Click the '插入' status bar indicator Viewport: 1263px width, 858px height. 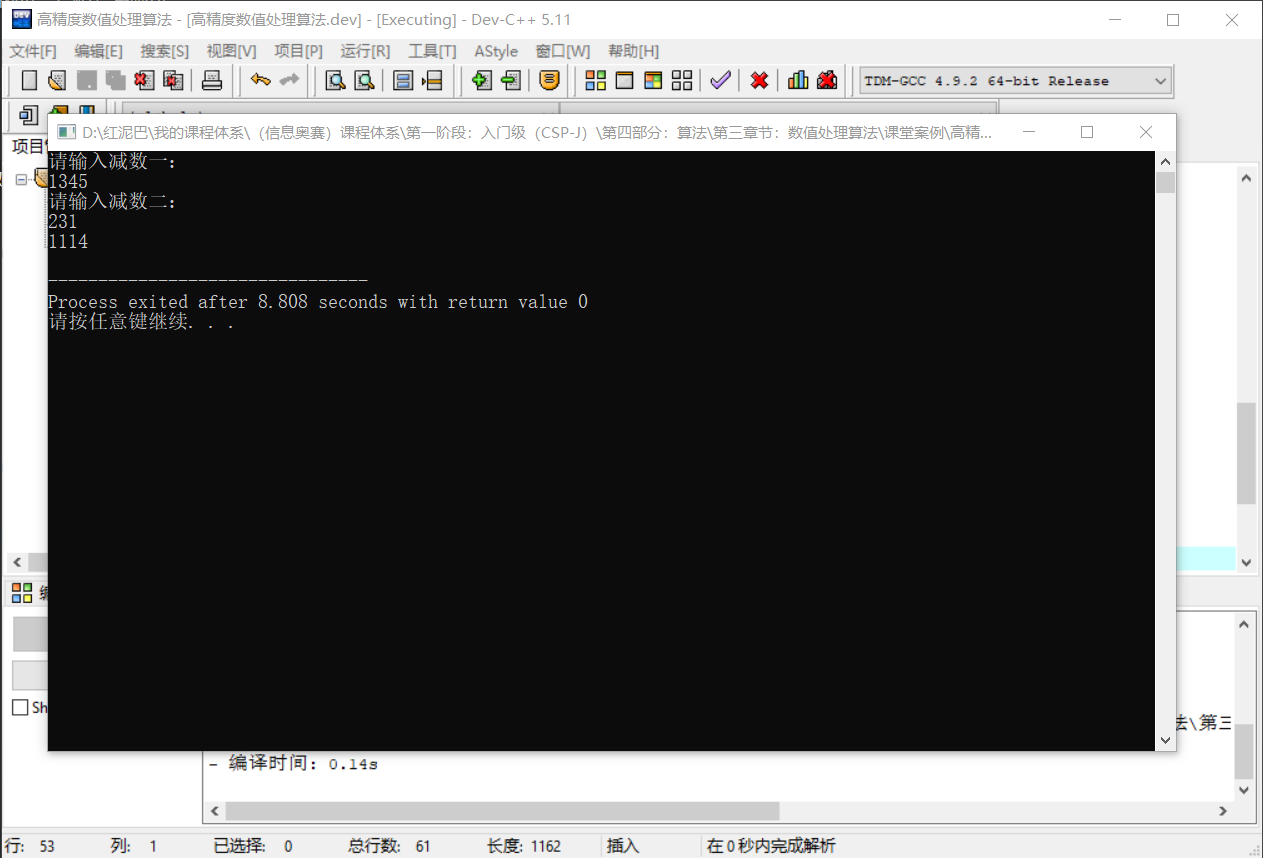coord(623,846)
